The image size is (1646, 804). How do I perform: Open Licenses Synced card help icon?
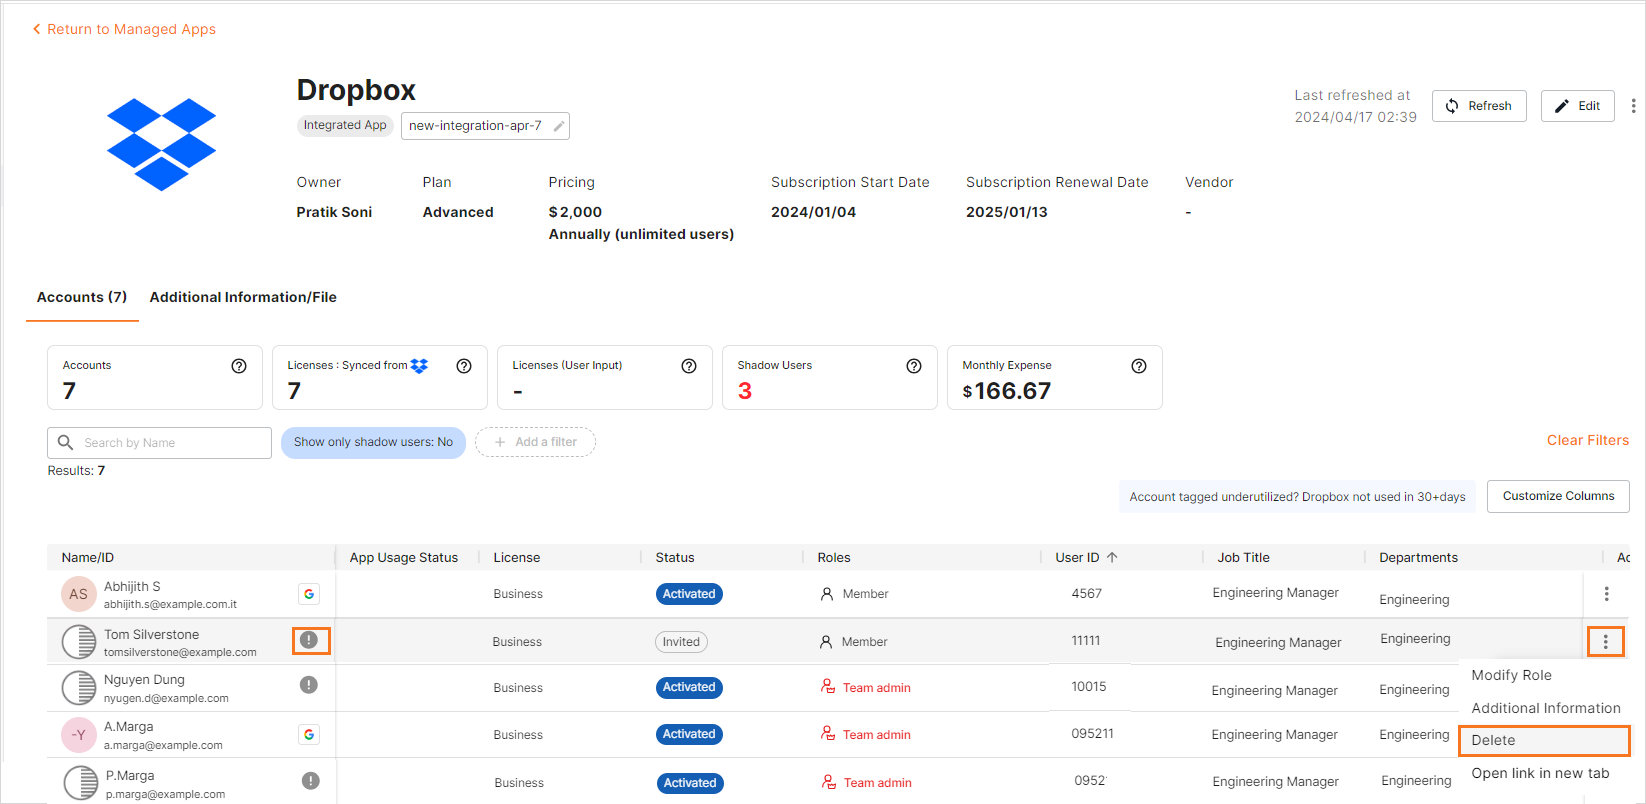[464, 366]
